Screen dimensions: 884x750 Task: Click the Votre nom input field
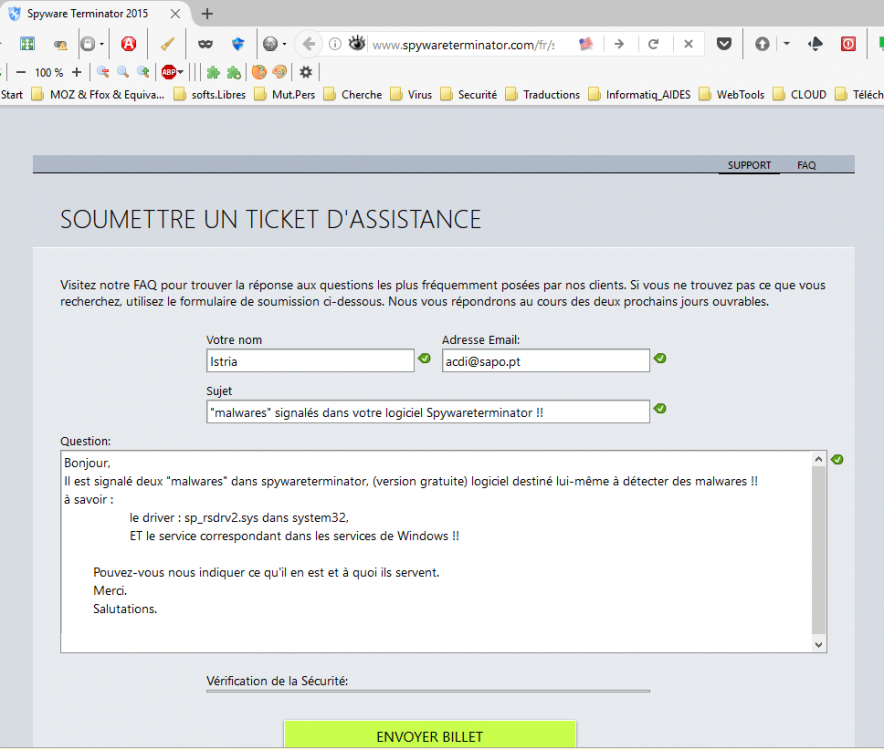tap(310, 361)
